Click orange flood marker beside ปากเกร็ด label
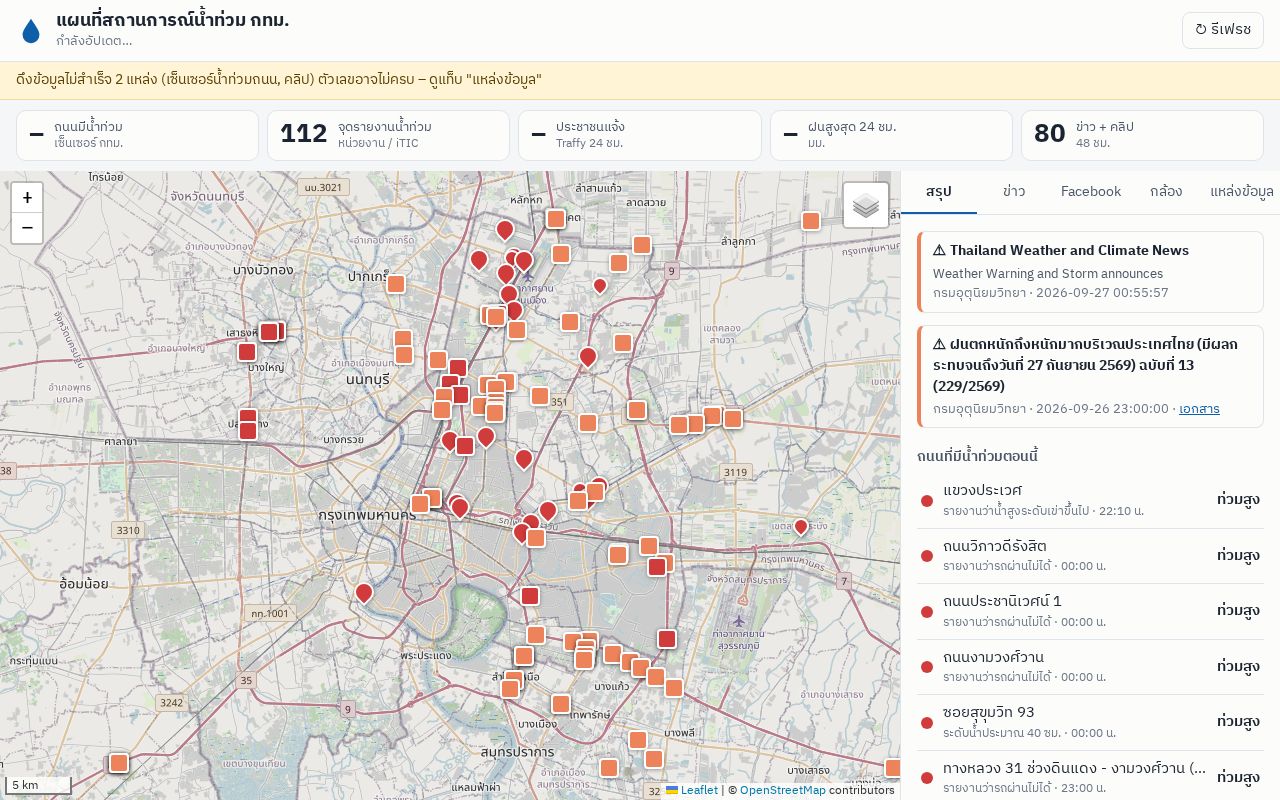The image size is (1280, 800). click(x=396, y=284)
